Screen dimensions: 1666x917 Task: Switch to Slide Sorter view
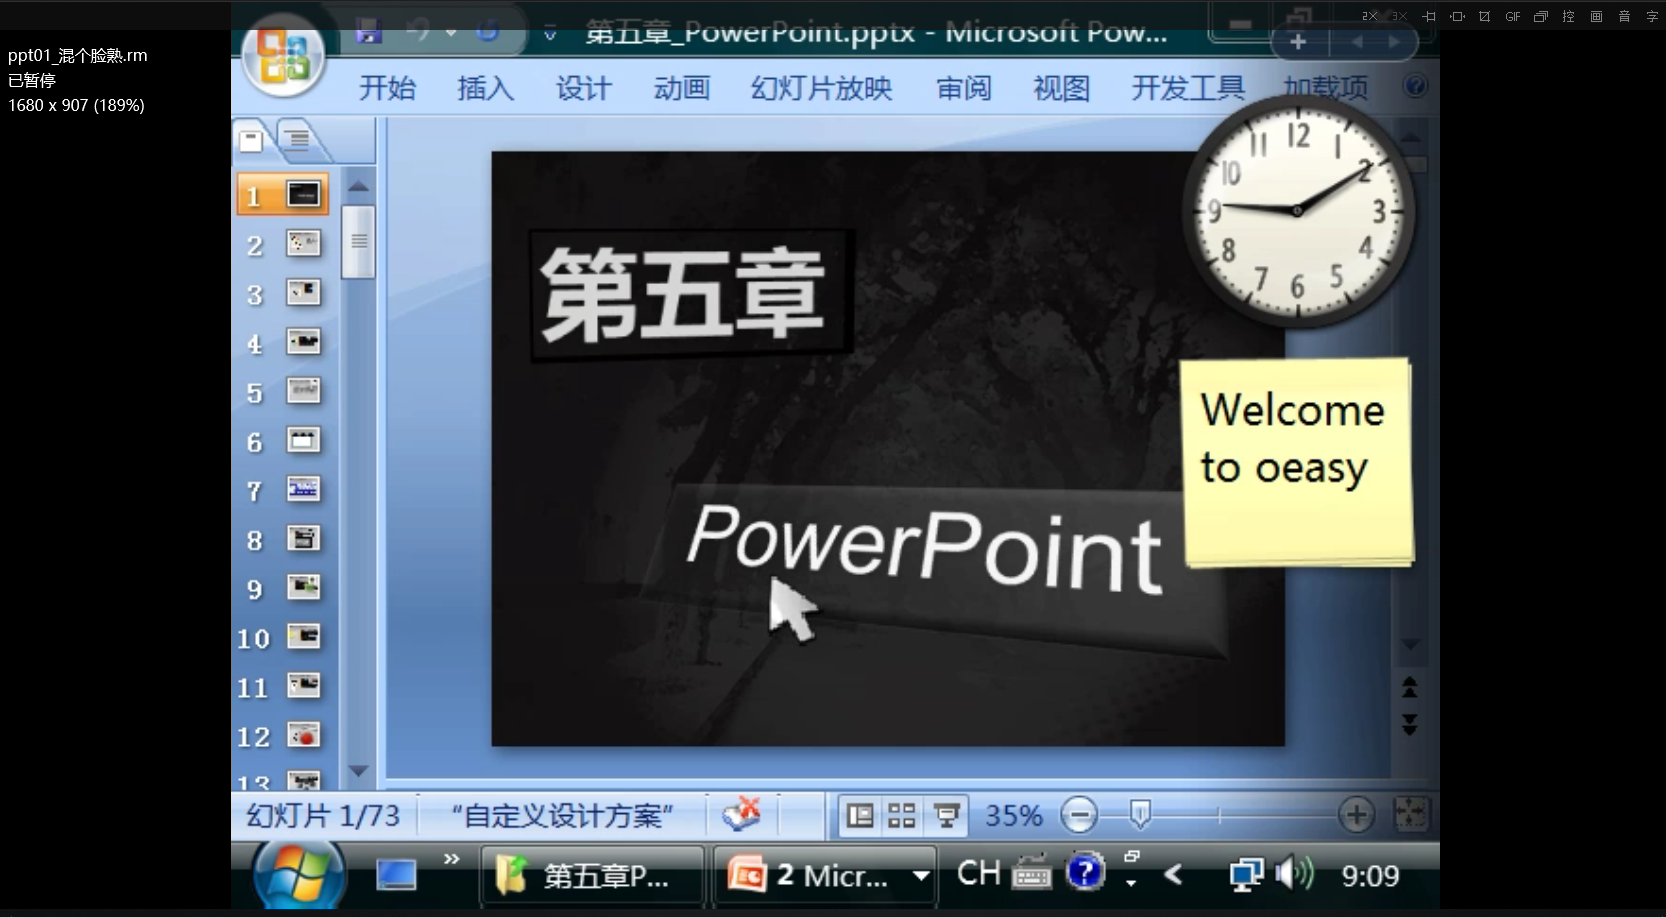tap(902, 816)
